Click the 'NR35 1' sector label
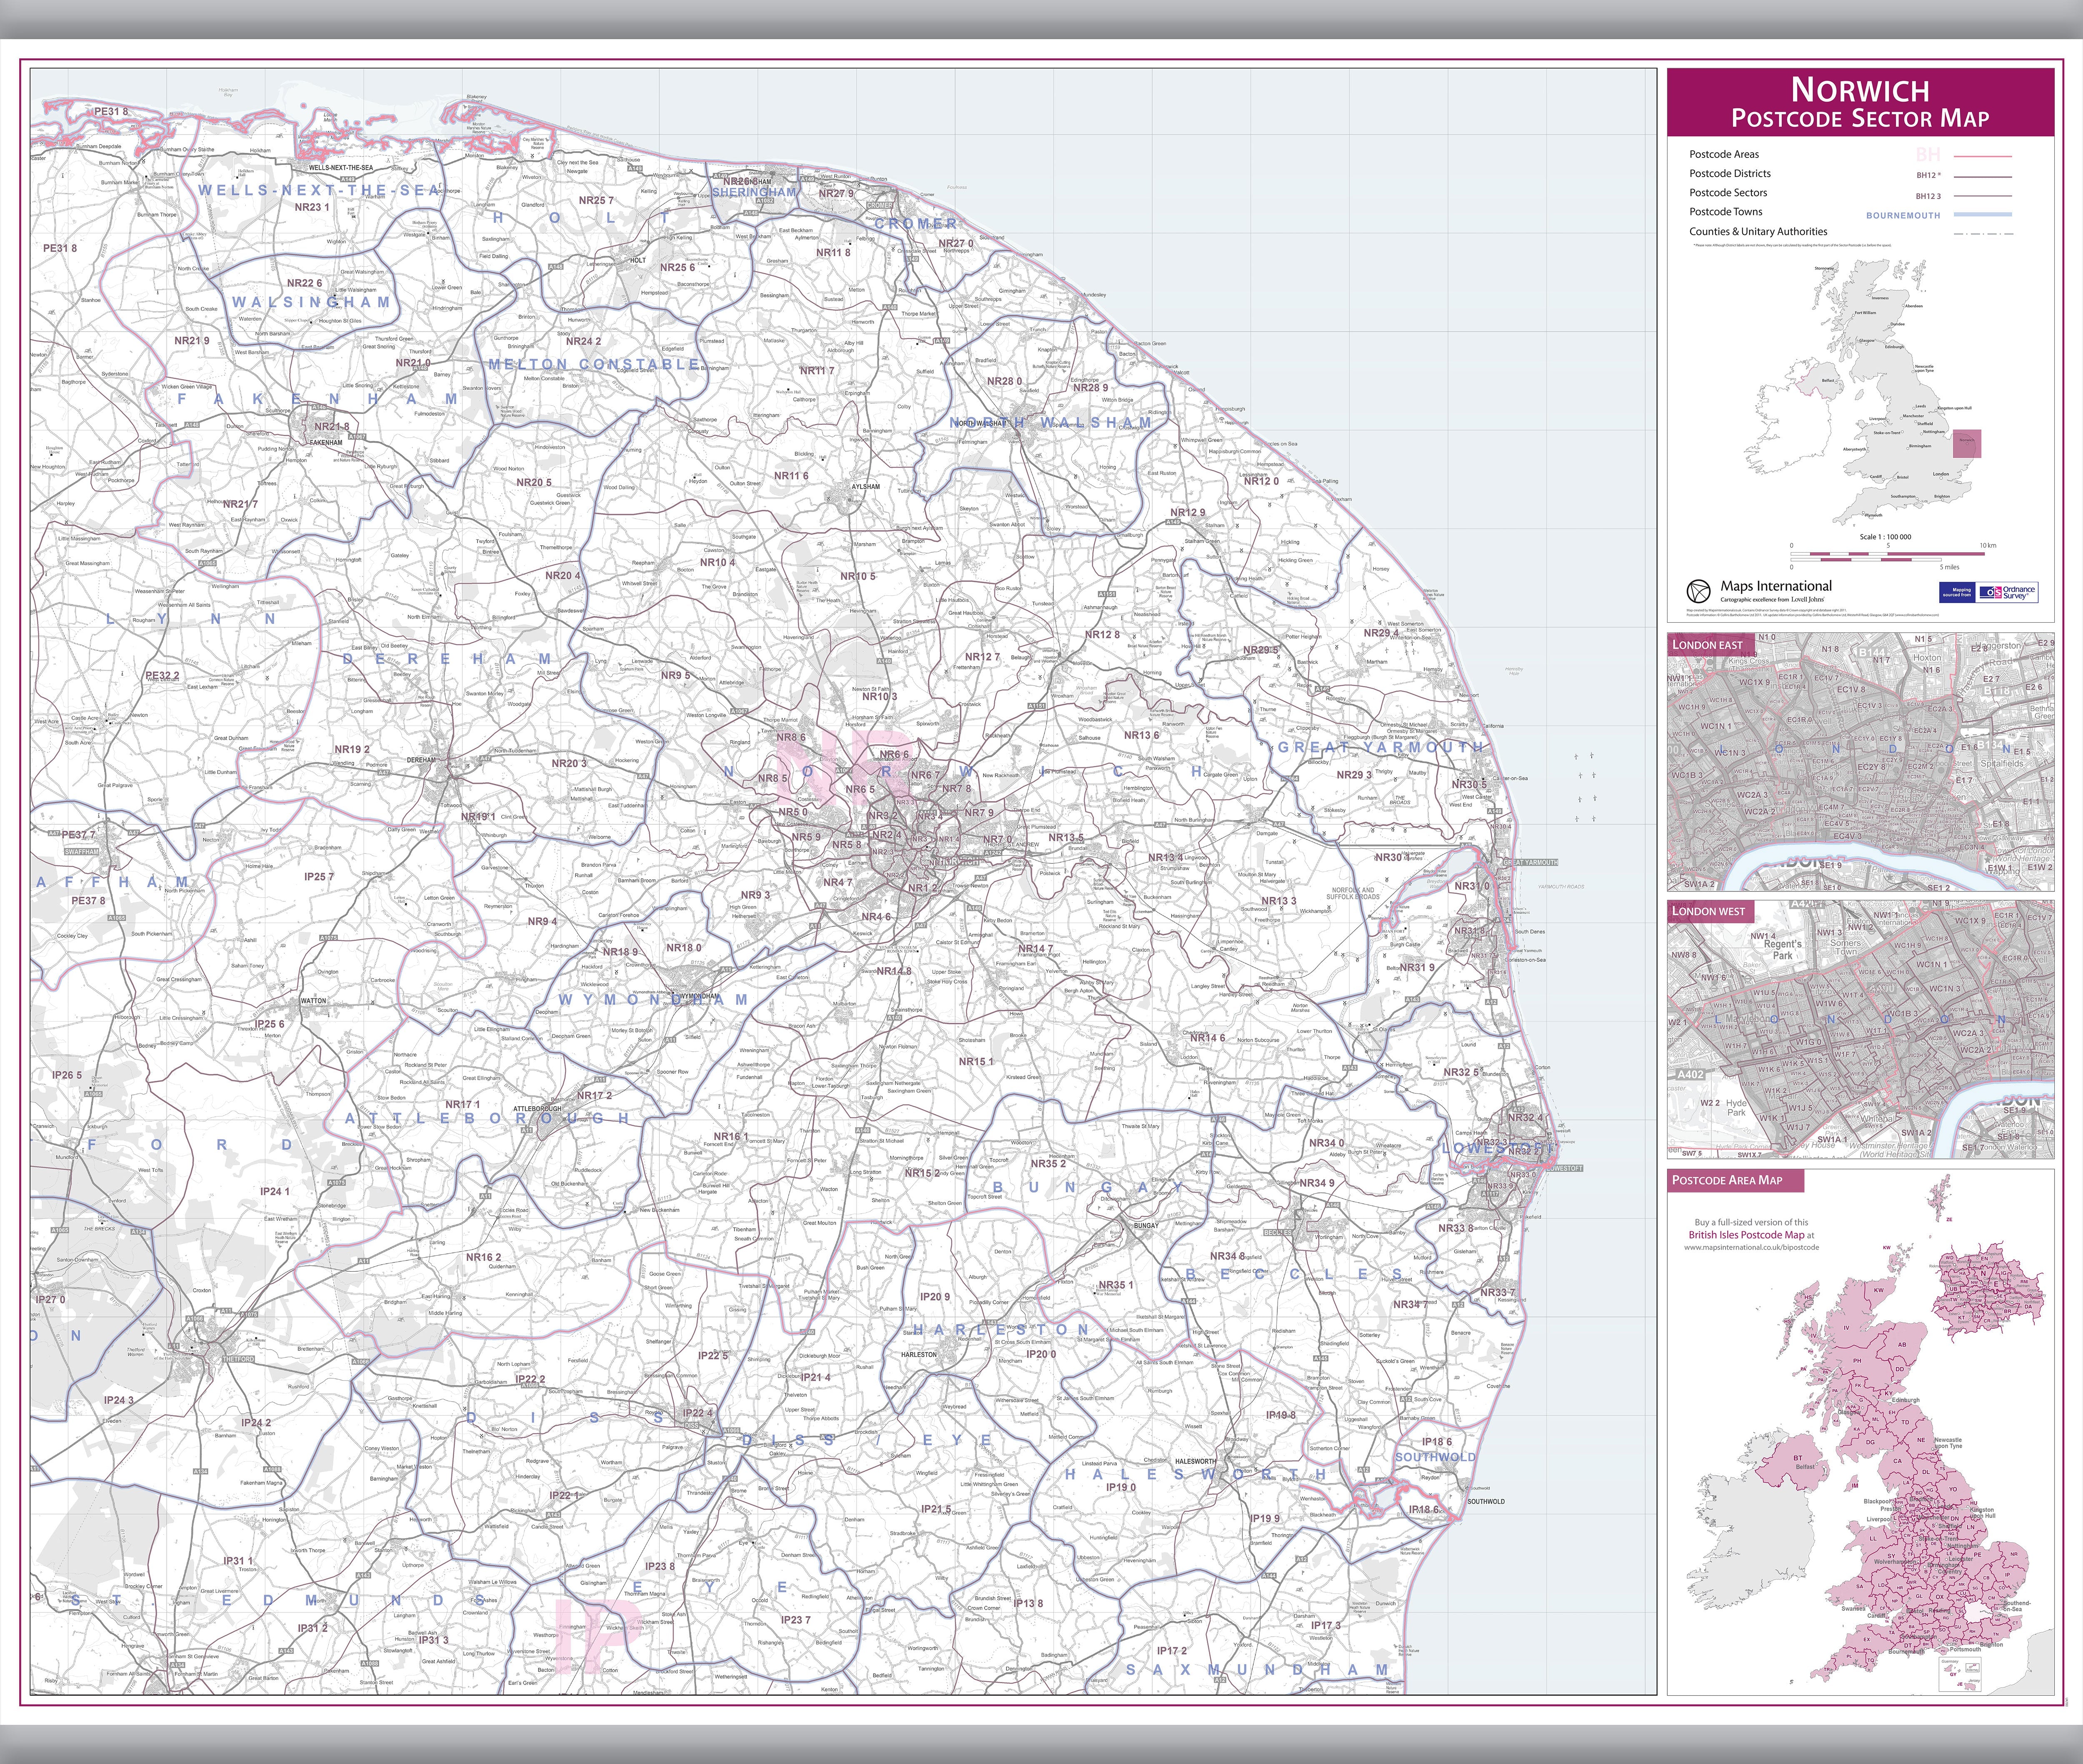Screen dimensions: 2083x1764 point(1116,1286)
